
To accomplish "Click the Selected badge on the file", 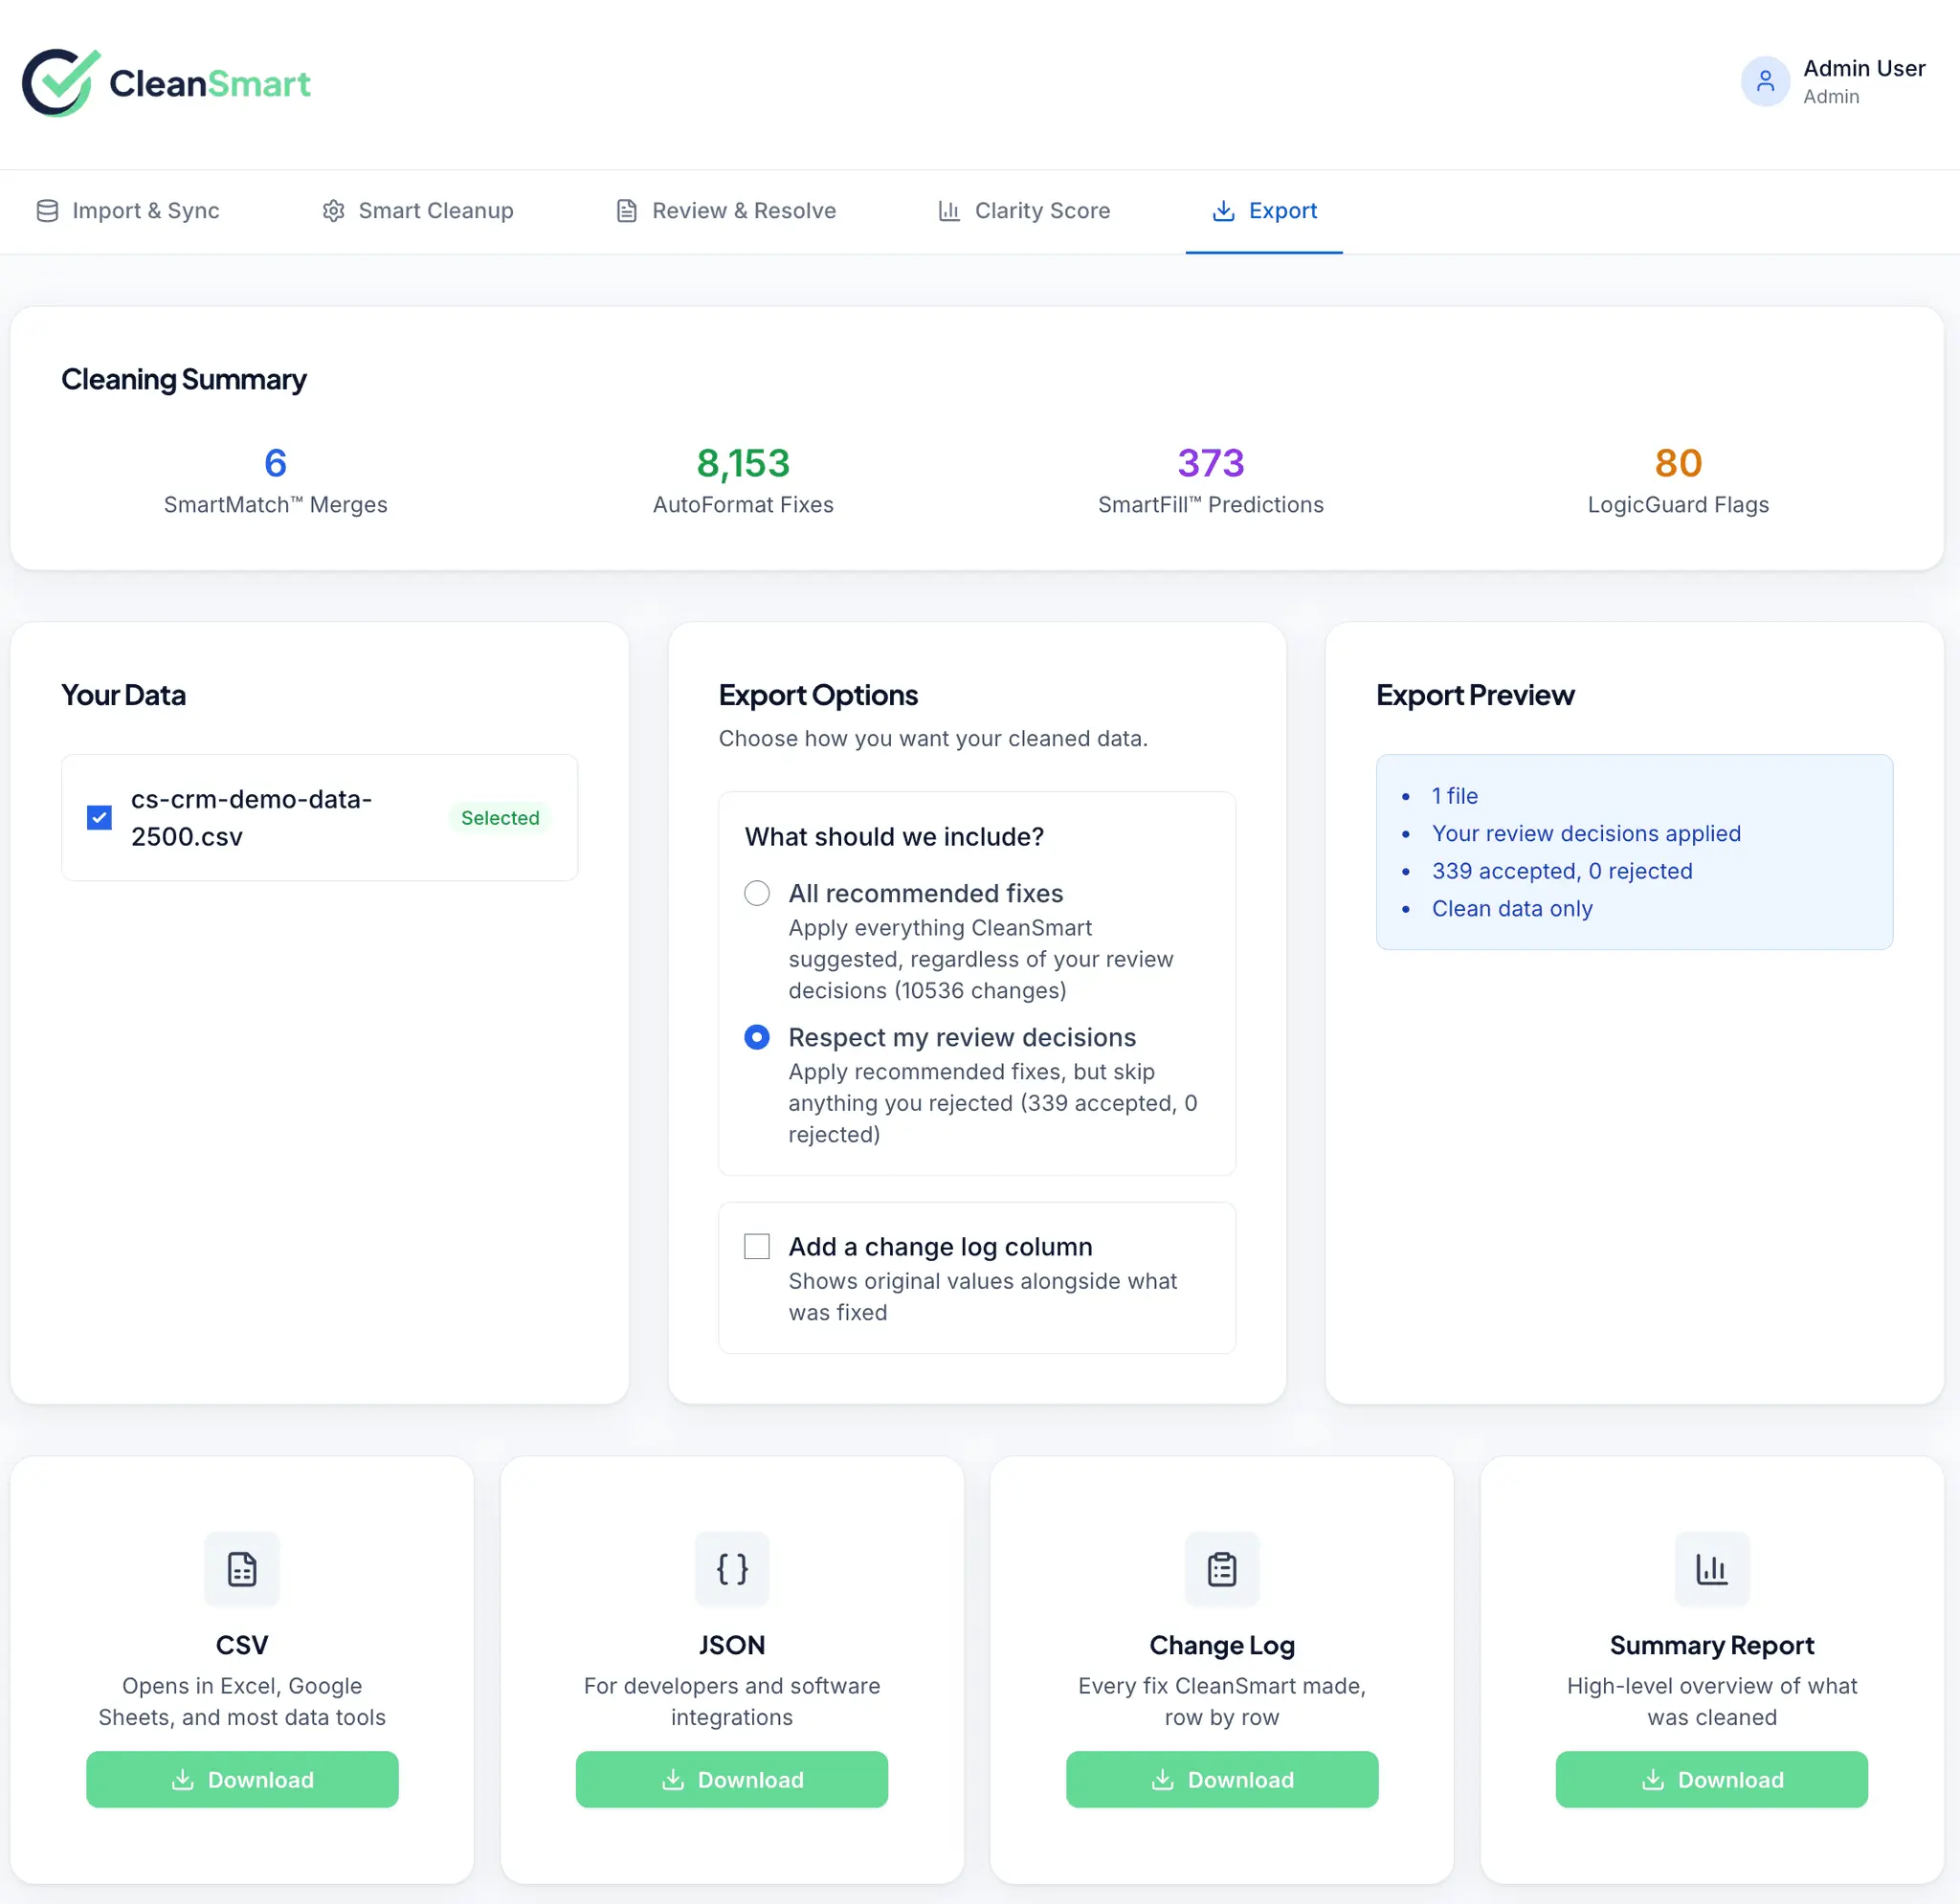I will tap(500, 818).
